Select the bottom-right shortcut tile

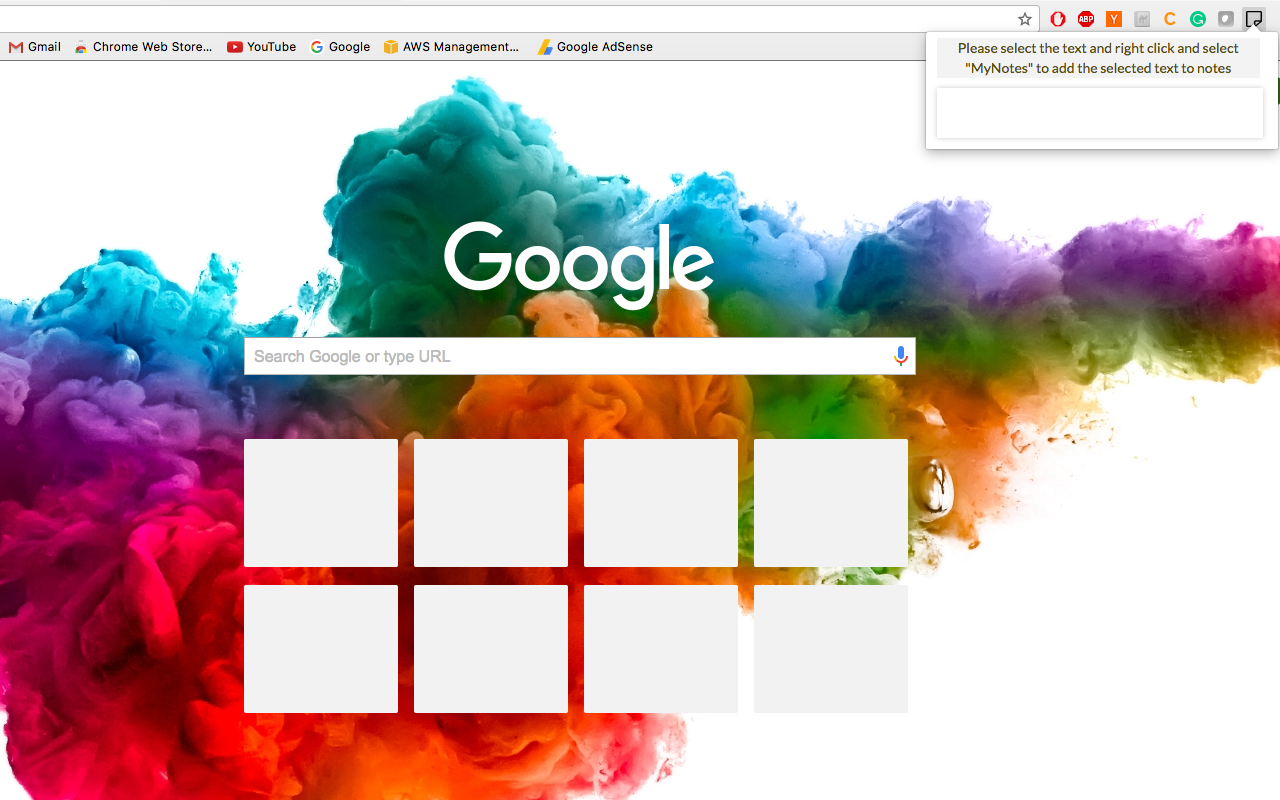830,648
